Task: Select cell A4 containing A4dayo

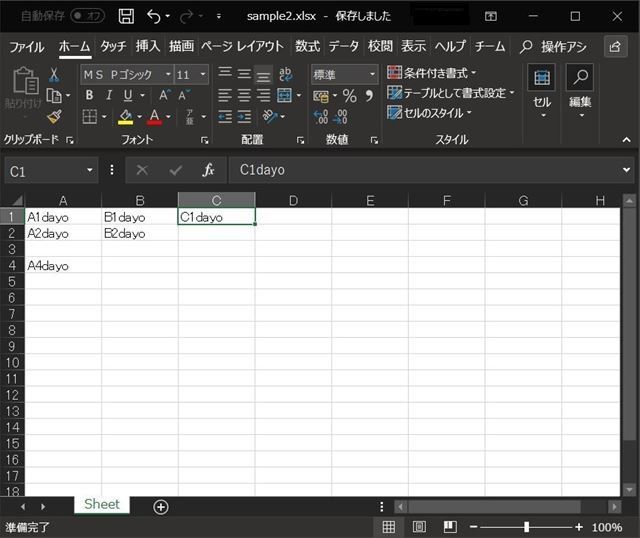Action: (x=63, y=265)
